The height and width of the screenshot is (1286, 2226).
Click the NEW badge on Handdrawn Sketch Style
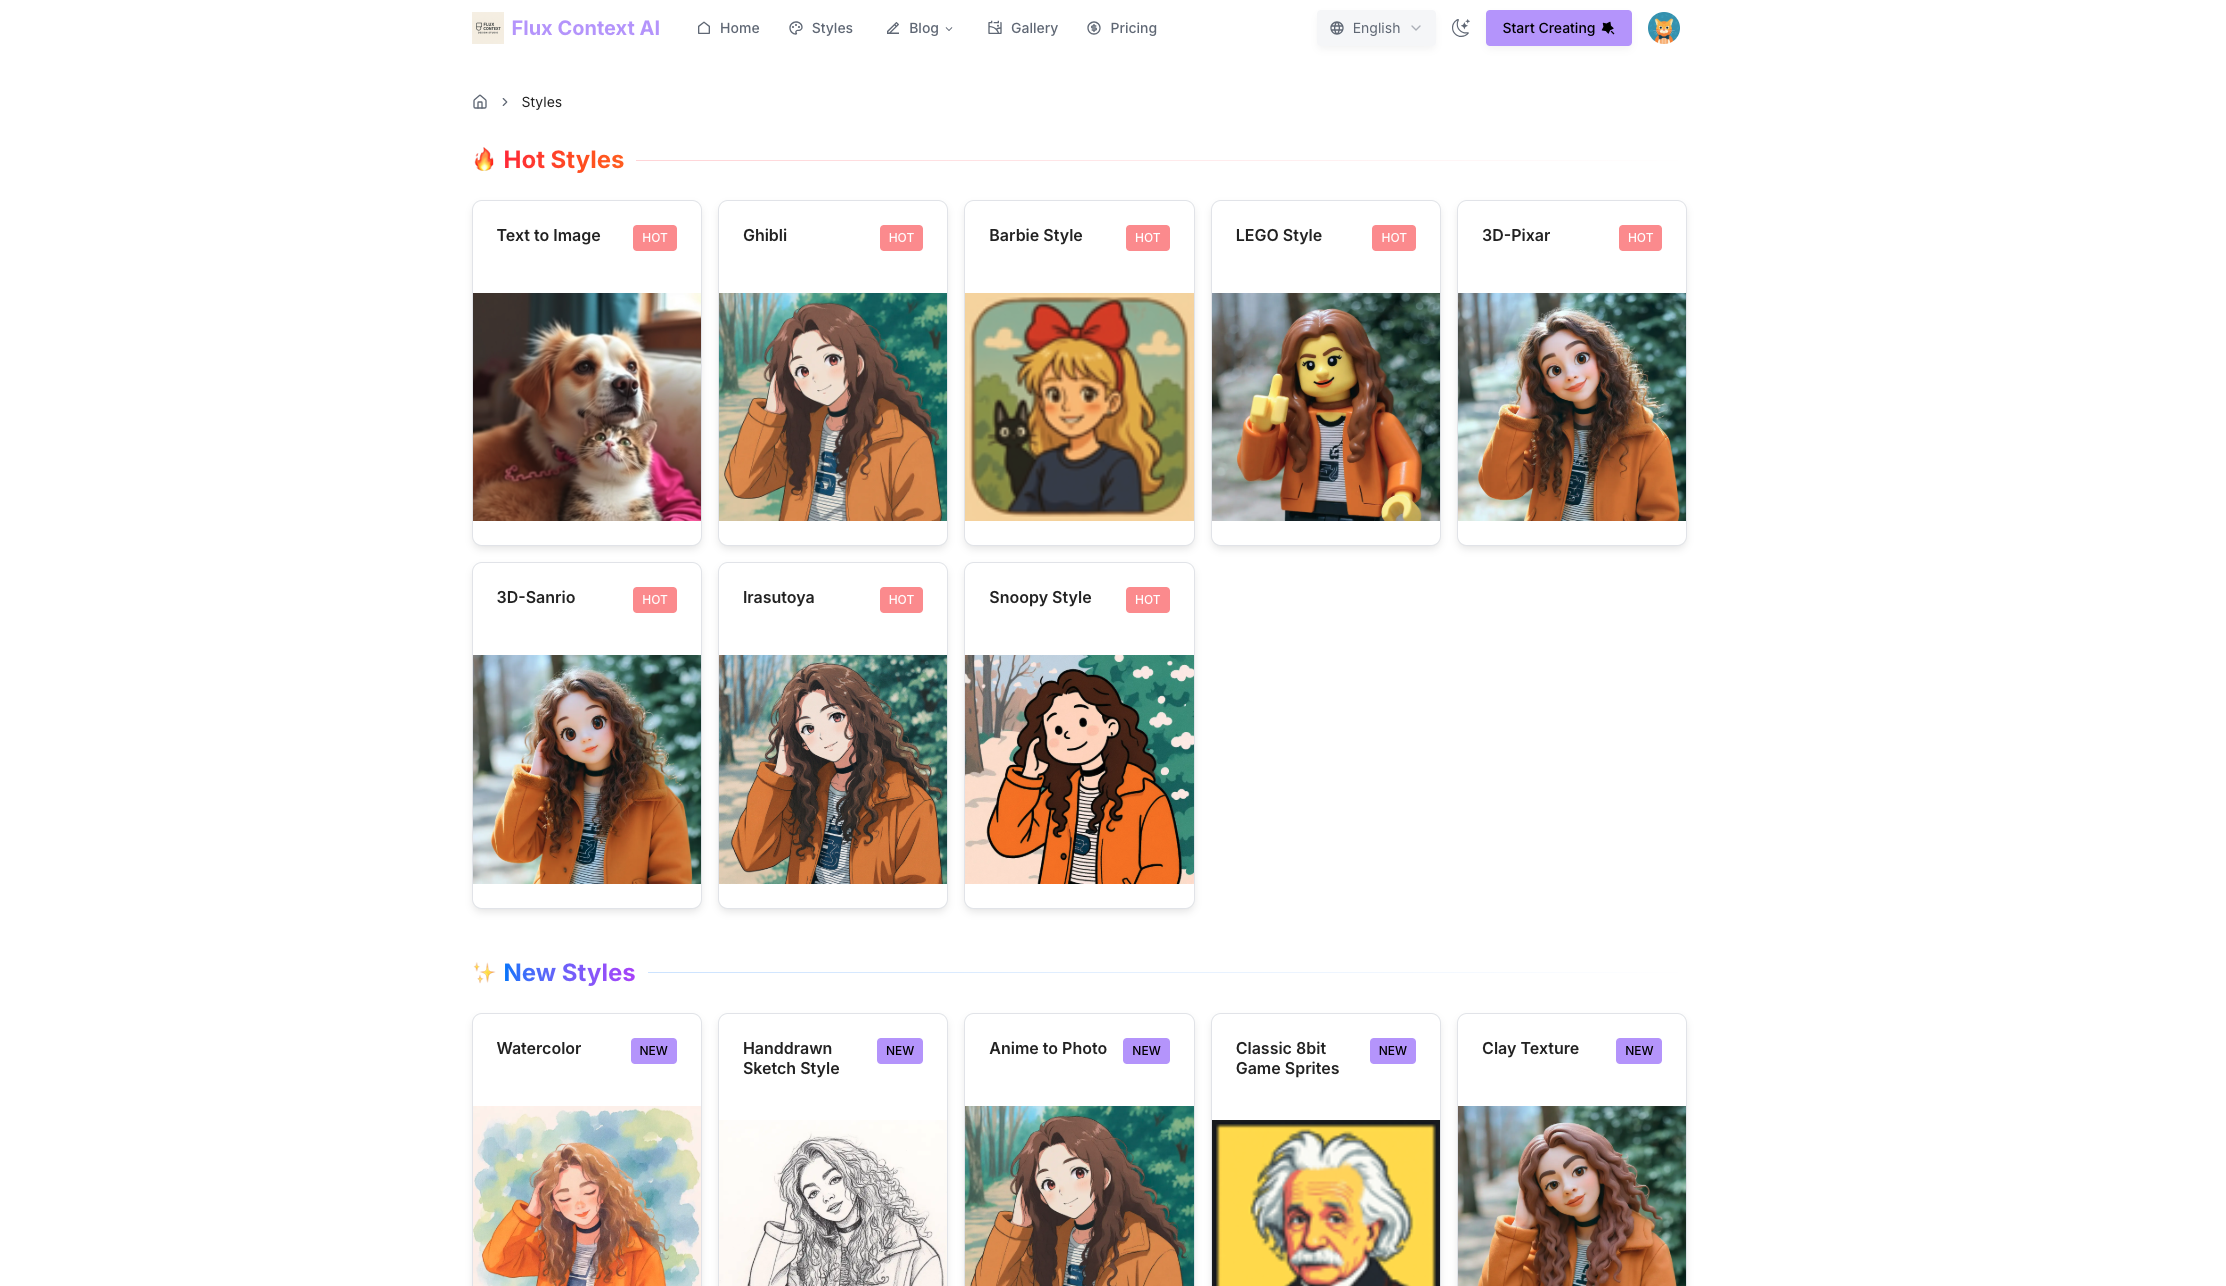point(900,1051)
